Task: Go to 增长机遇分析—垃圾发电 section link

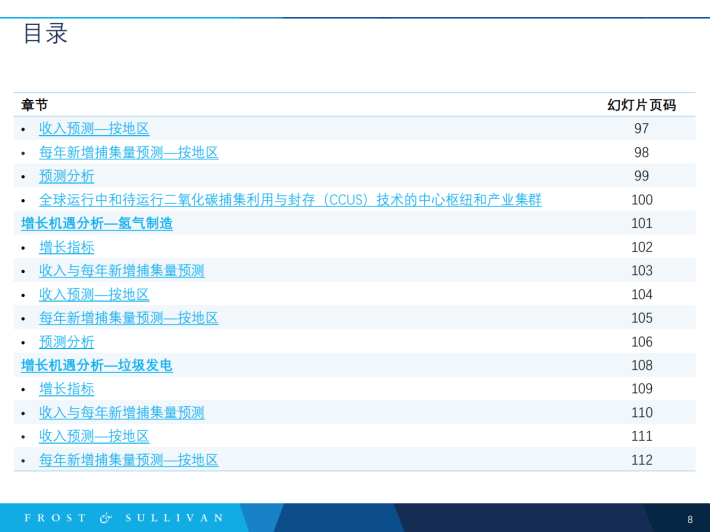Action: pos(96,365)
